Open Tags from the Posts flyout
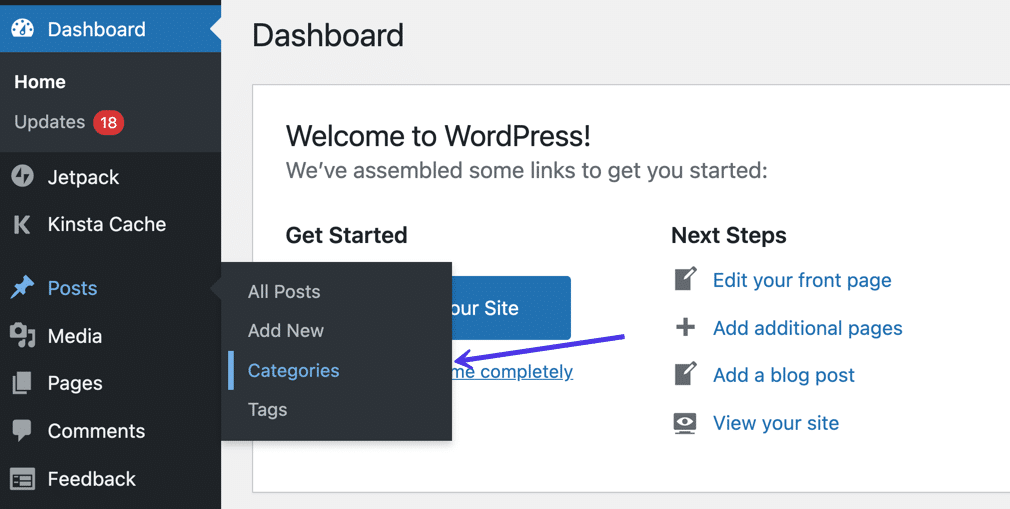 [x=267, y=410]
